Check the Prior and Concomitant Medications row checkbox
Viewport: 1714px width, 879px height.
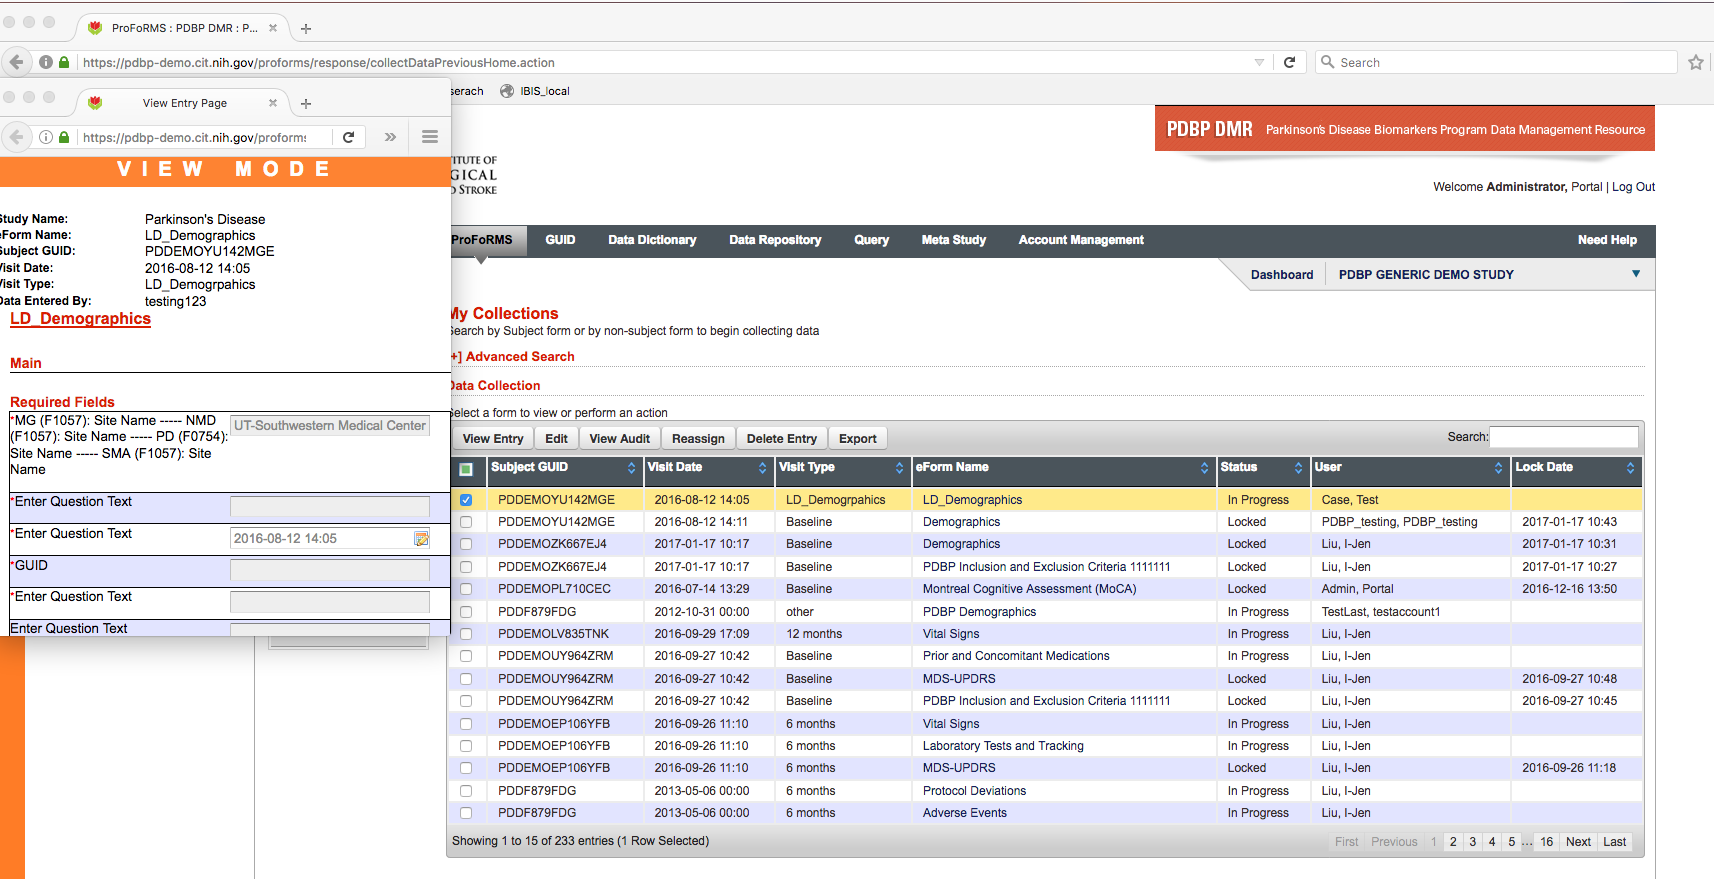coord(466,656)
